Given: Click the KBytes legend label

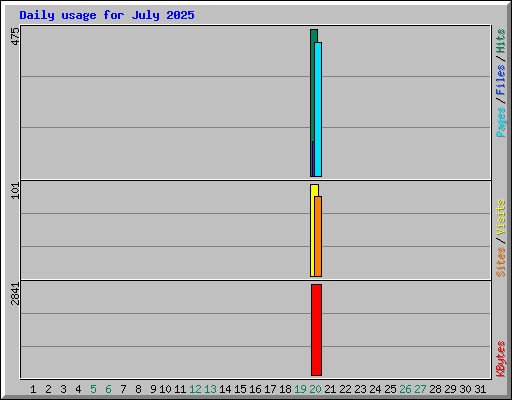Looking at the screenshot, I should click(x=500, y=359).
